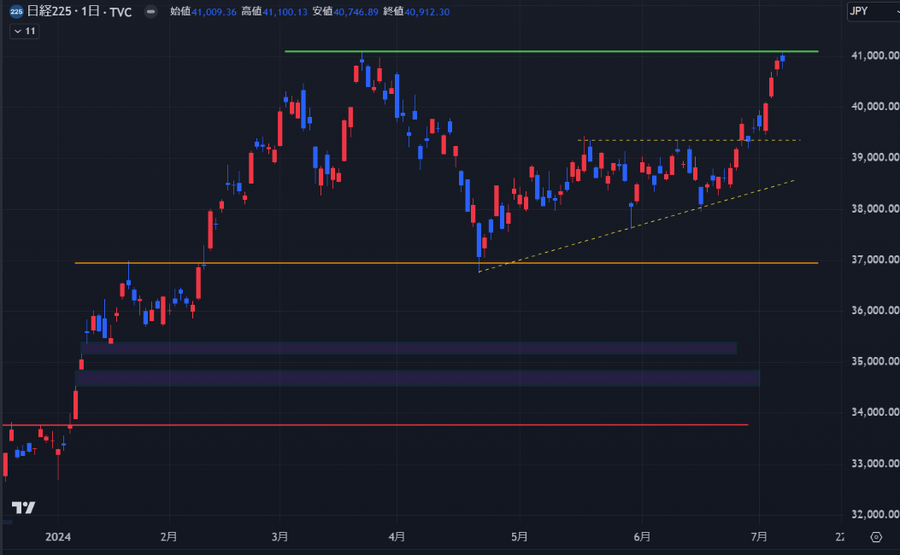
Task: Click the 4月 label on the time axis
Action: pyautogui.click(x=397, y=537)
